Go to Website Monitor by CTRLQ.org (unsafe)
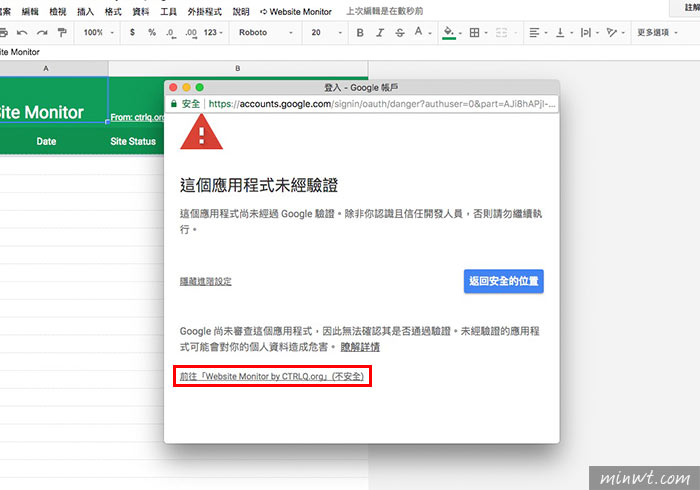This screenshot has width=700, height=490. (x=272, y=377)
